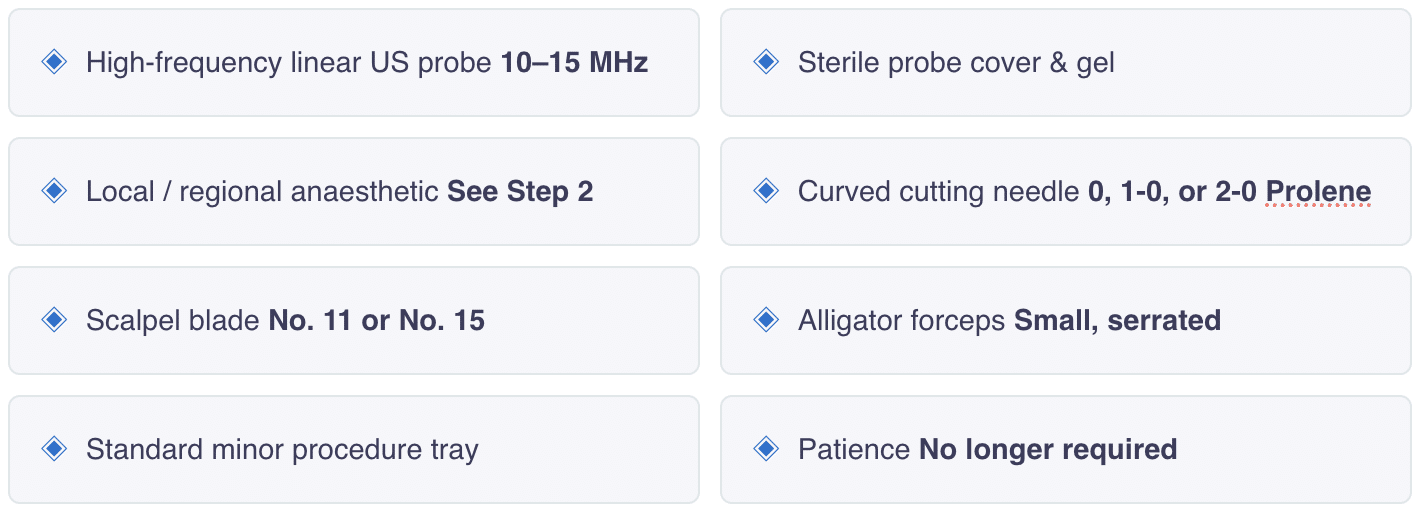
Task: Click the 'Small, serrated' forceps description
Action: (x=1117, y=320)
